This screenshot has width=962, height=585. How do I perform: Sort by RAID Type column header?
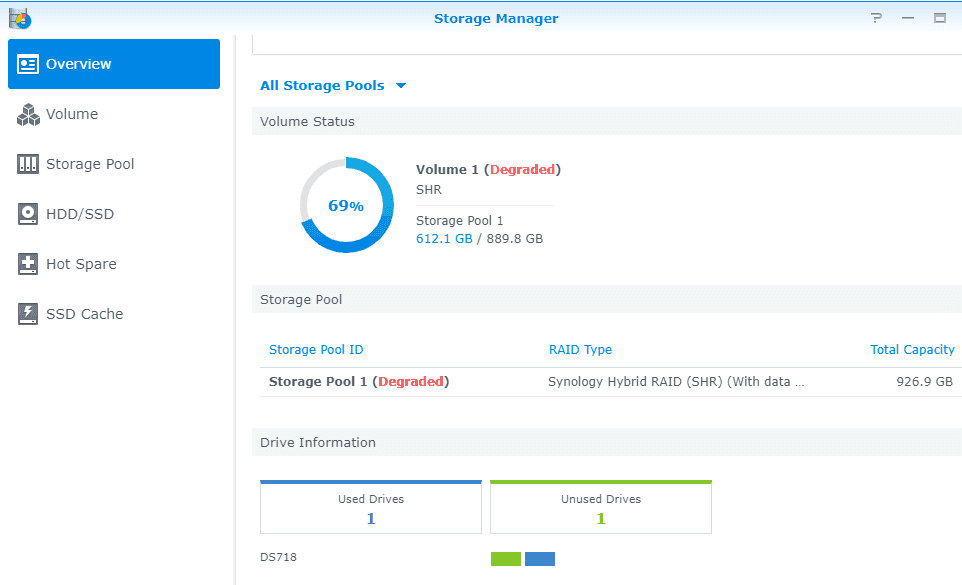580,350
